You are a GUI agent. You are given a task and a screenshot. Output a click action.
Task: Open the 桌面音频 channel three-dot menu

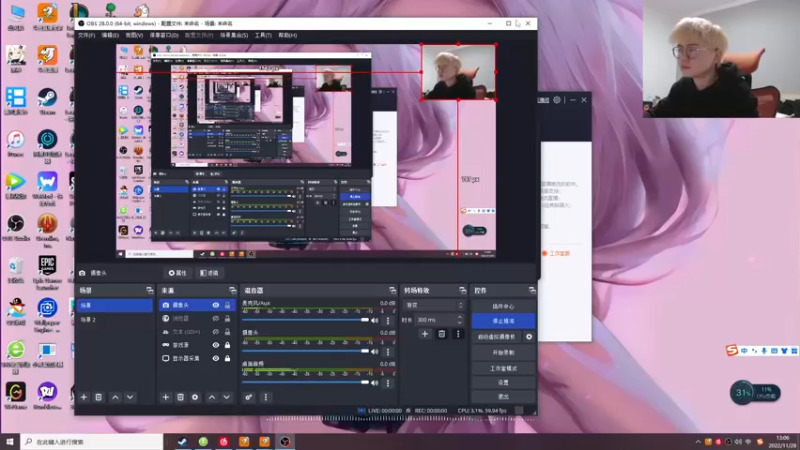click(388, 383)
